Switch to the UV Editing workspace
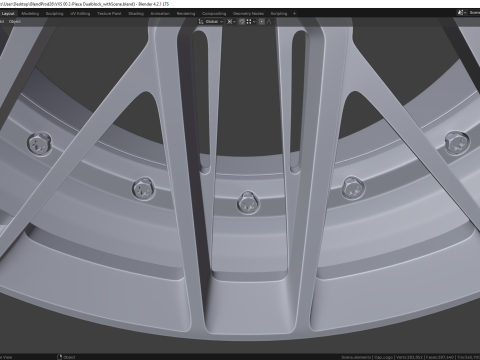 pos(80,14)
